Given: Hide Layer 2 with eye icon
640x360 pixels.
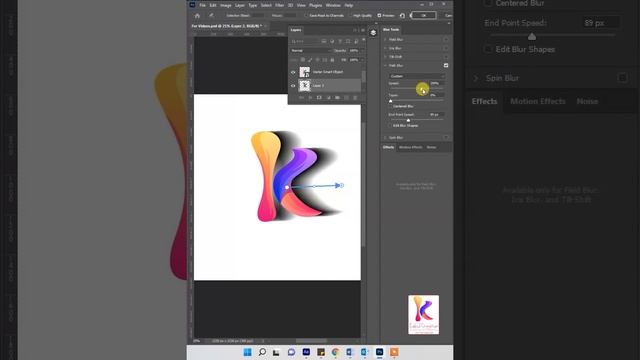Looking at the screenshot, I should pyautogui.click(x=293, y=86).
